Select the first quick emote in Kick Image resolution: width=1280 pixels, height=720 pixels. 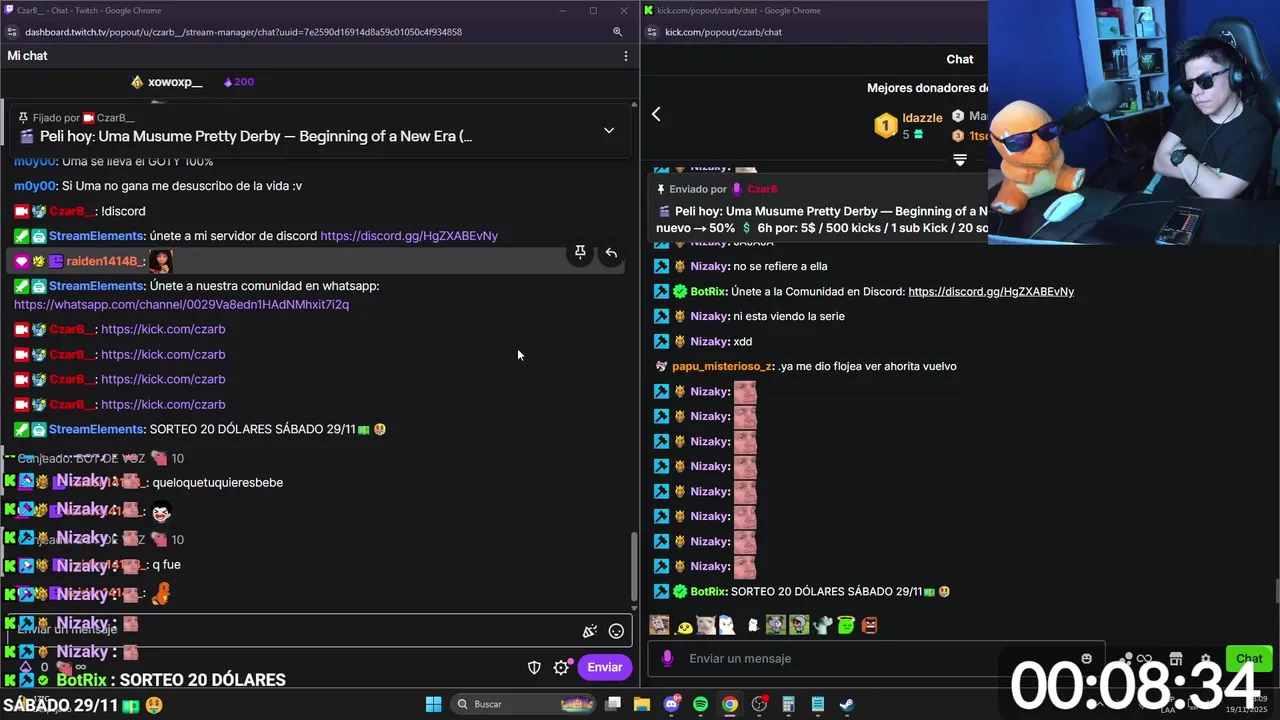click(659, 625)
